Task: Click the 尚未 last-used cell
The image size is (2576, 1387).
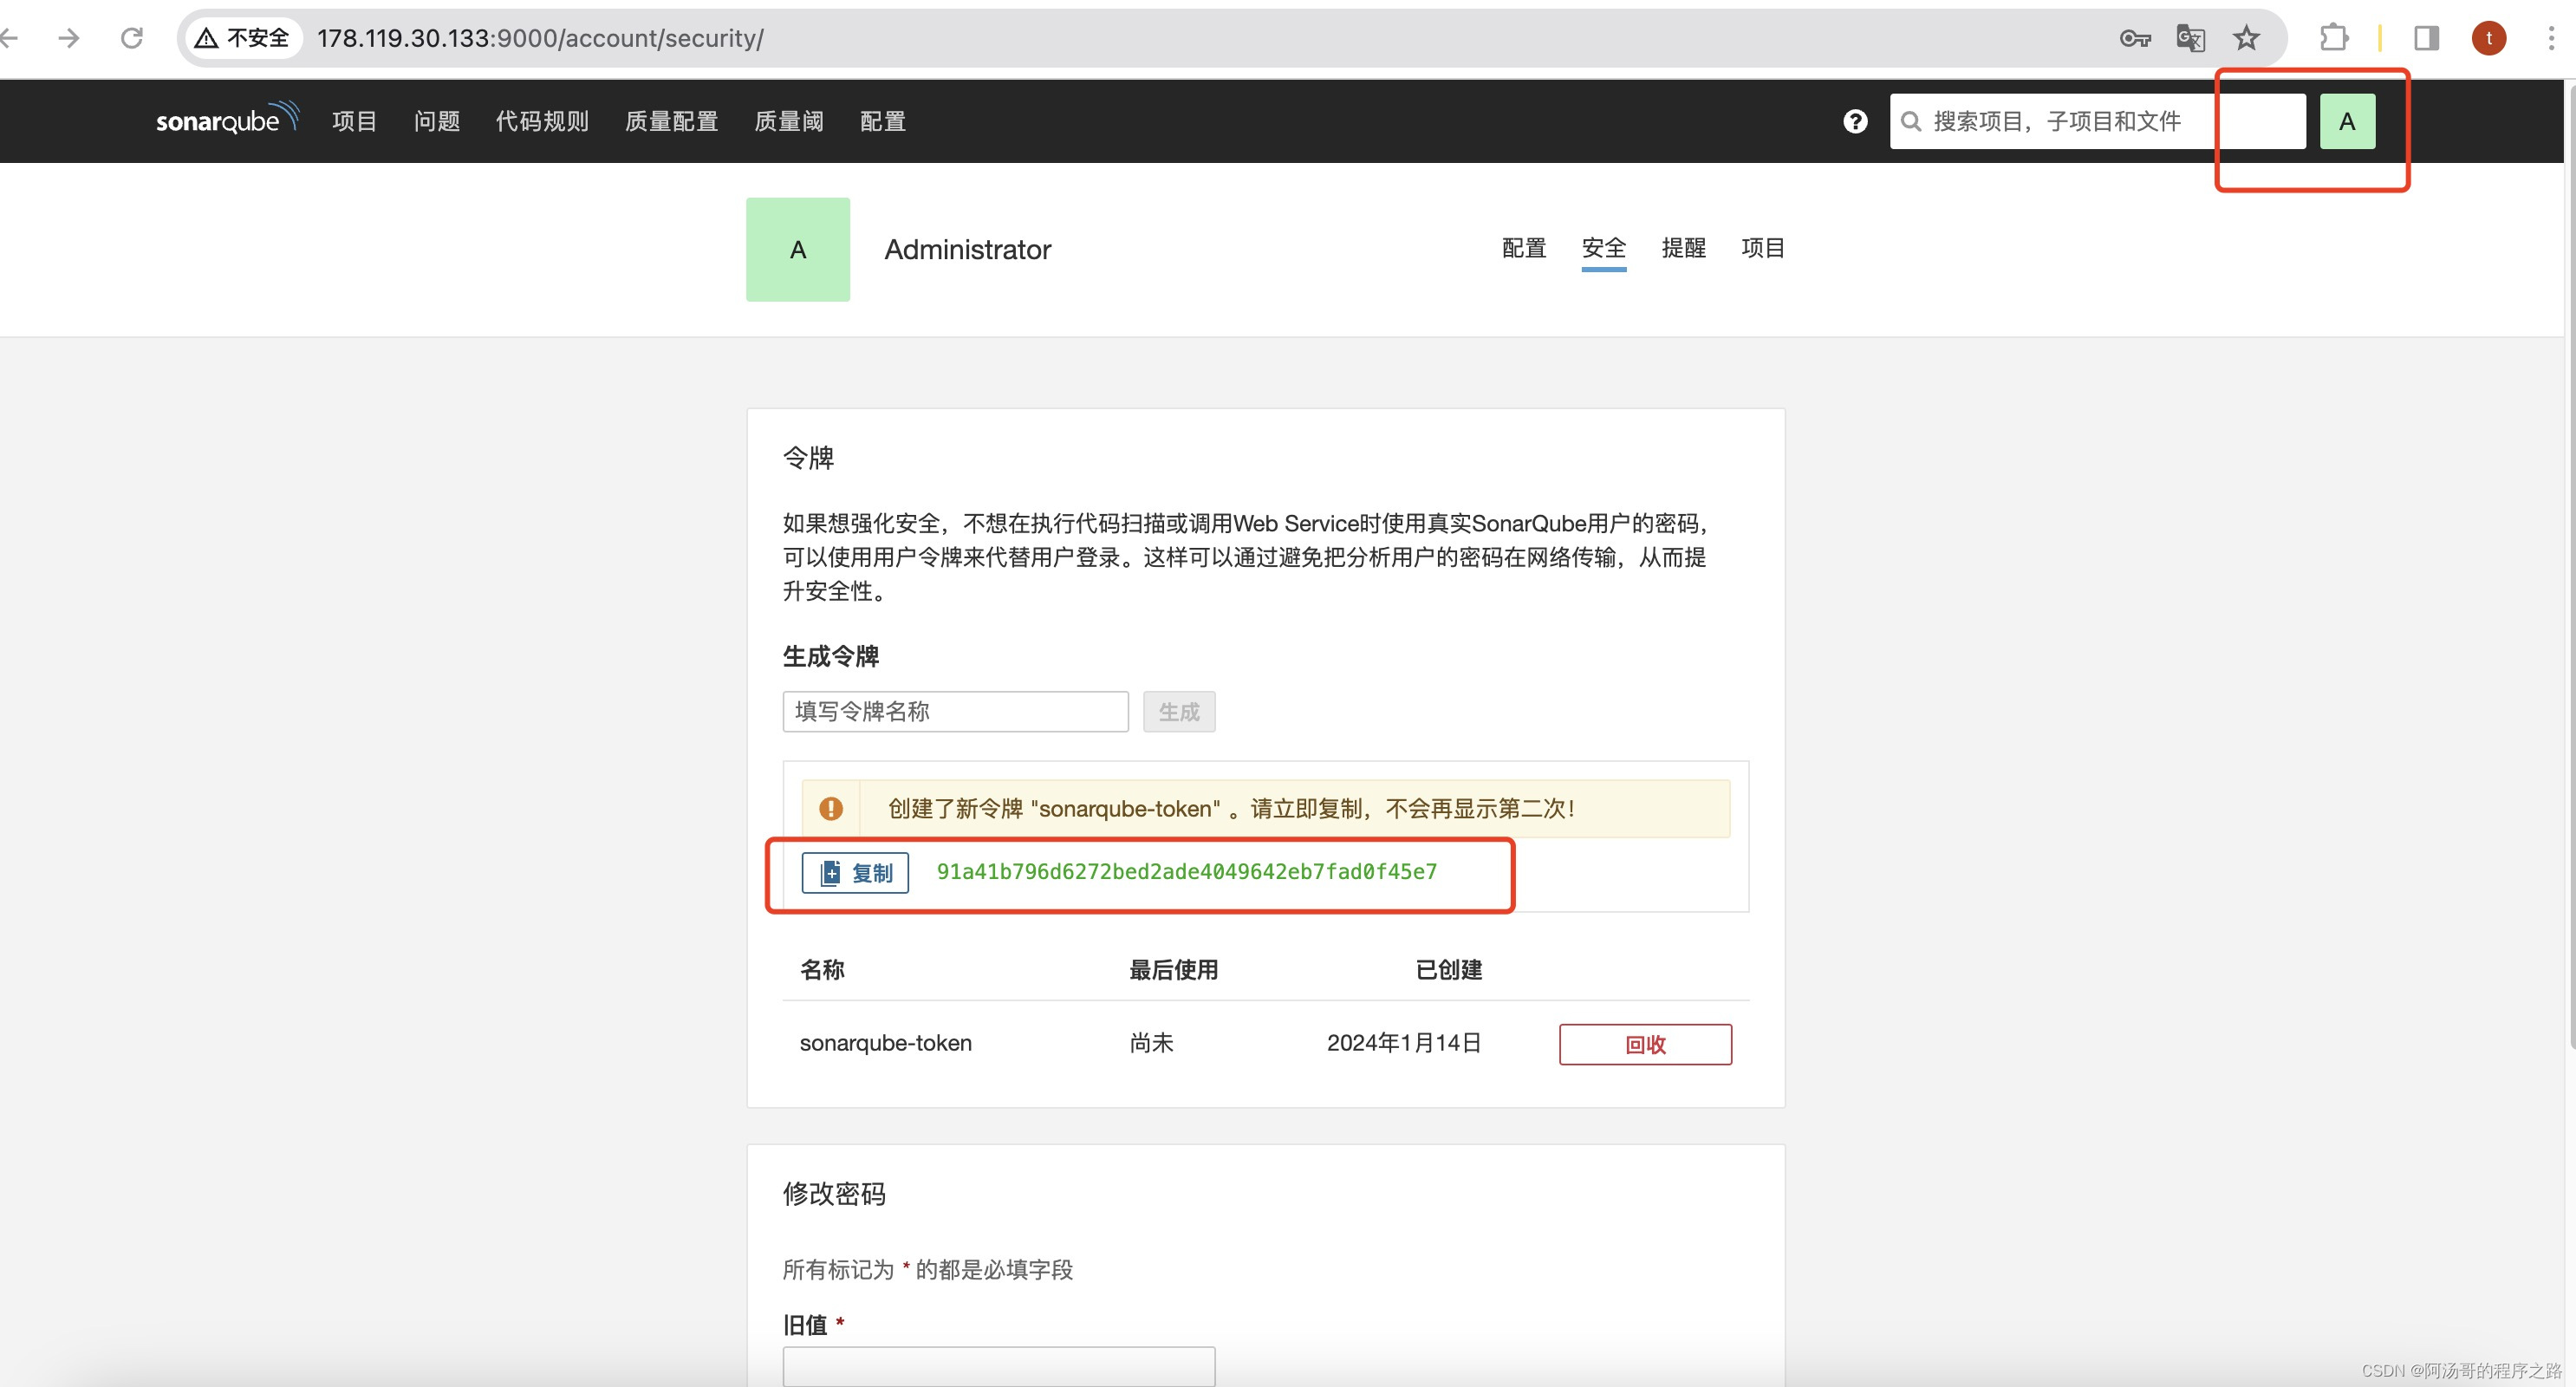Action: click(x=1151, y=1043)
